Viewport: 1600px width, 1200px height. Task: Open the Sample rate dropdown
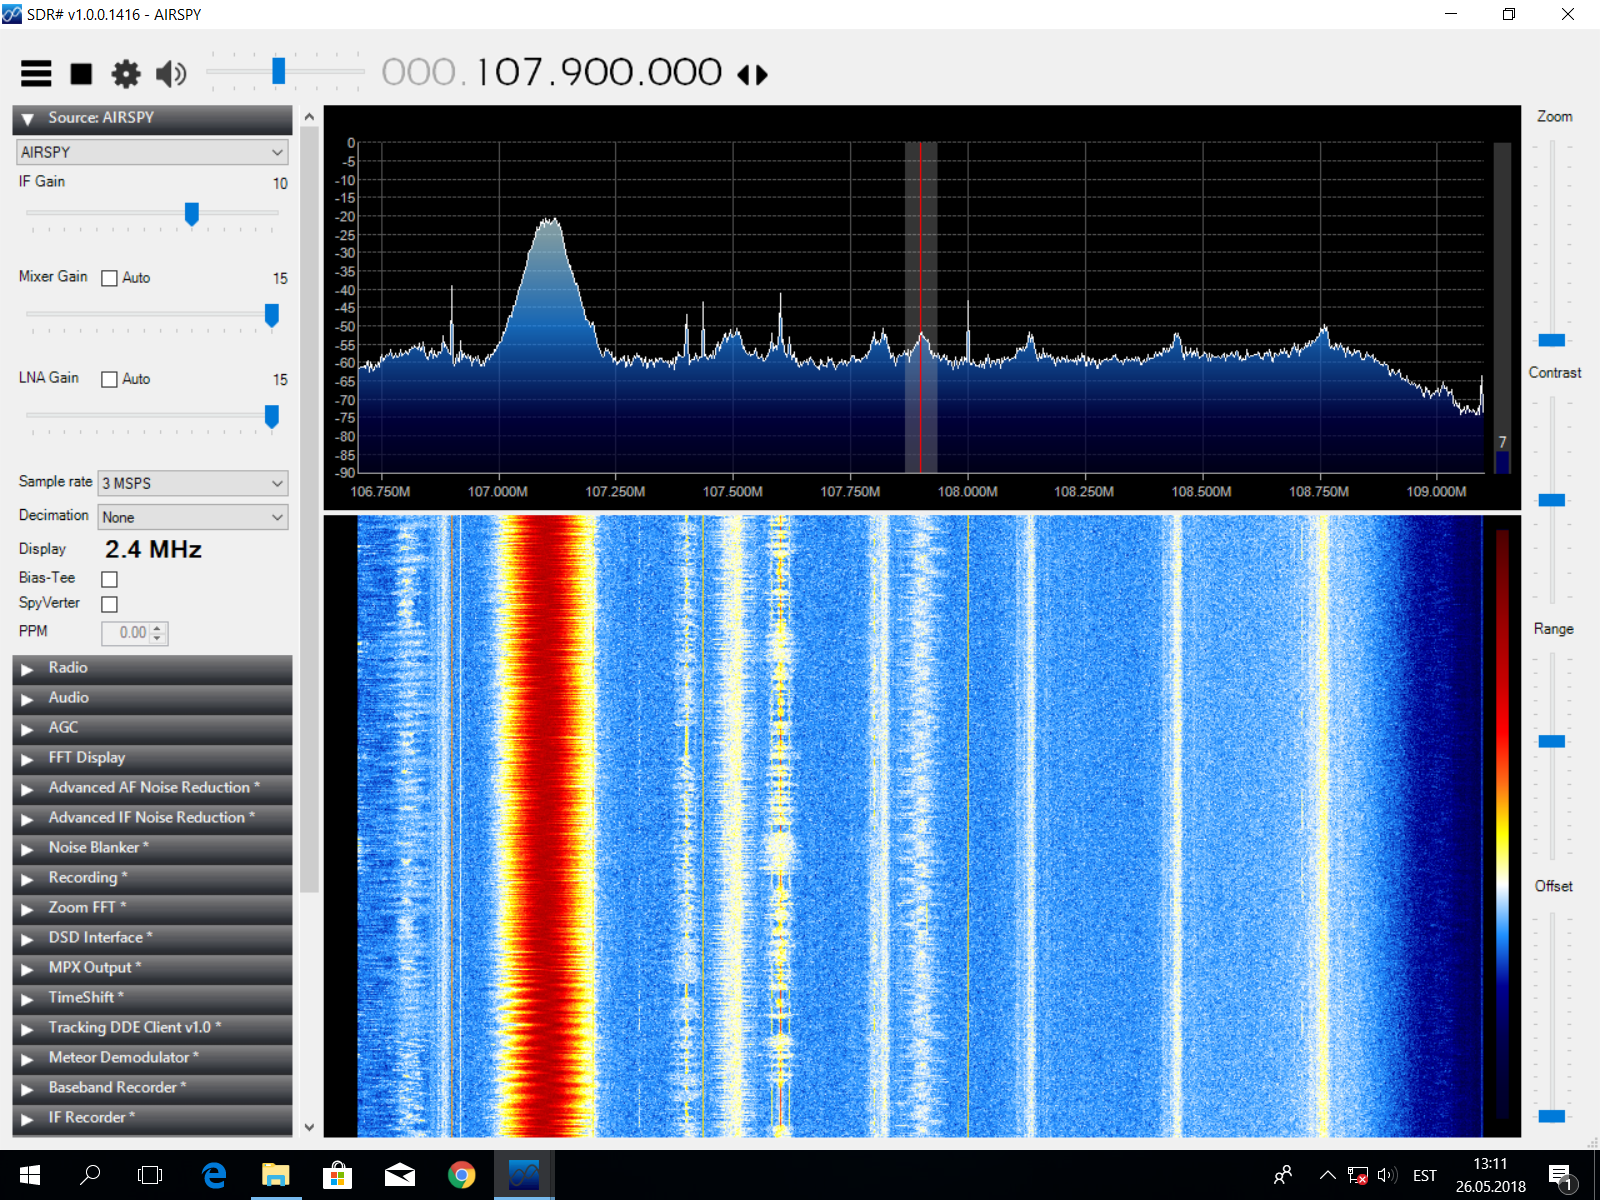pyautogui.click(x=193, y=483)
